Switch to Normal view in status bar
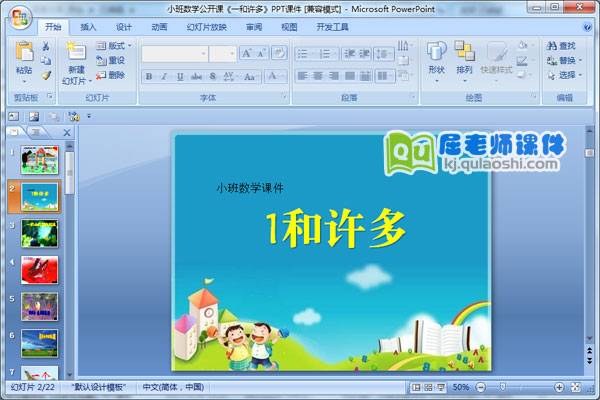This screenshot has width=600, height=400. tap(416, 387)
